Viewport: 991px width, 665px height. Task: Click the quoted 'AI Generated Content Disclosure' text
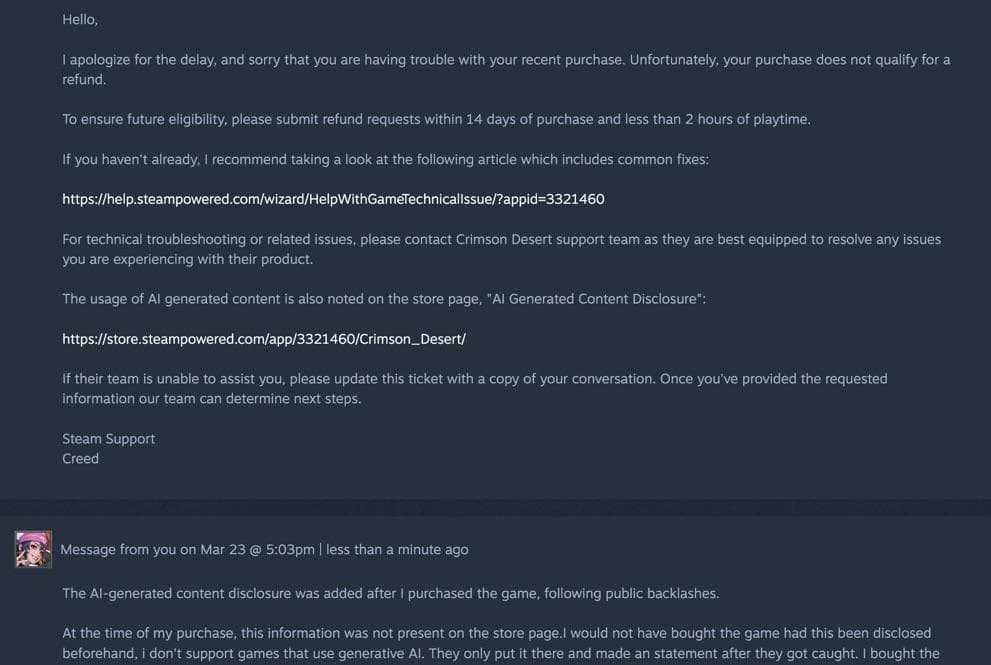coord(598,299)
